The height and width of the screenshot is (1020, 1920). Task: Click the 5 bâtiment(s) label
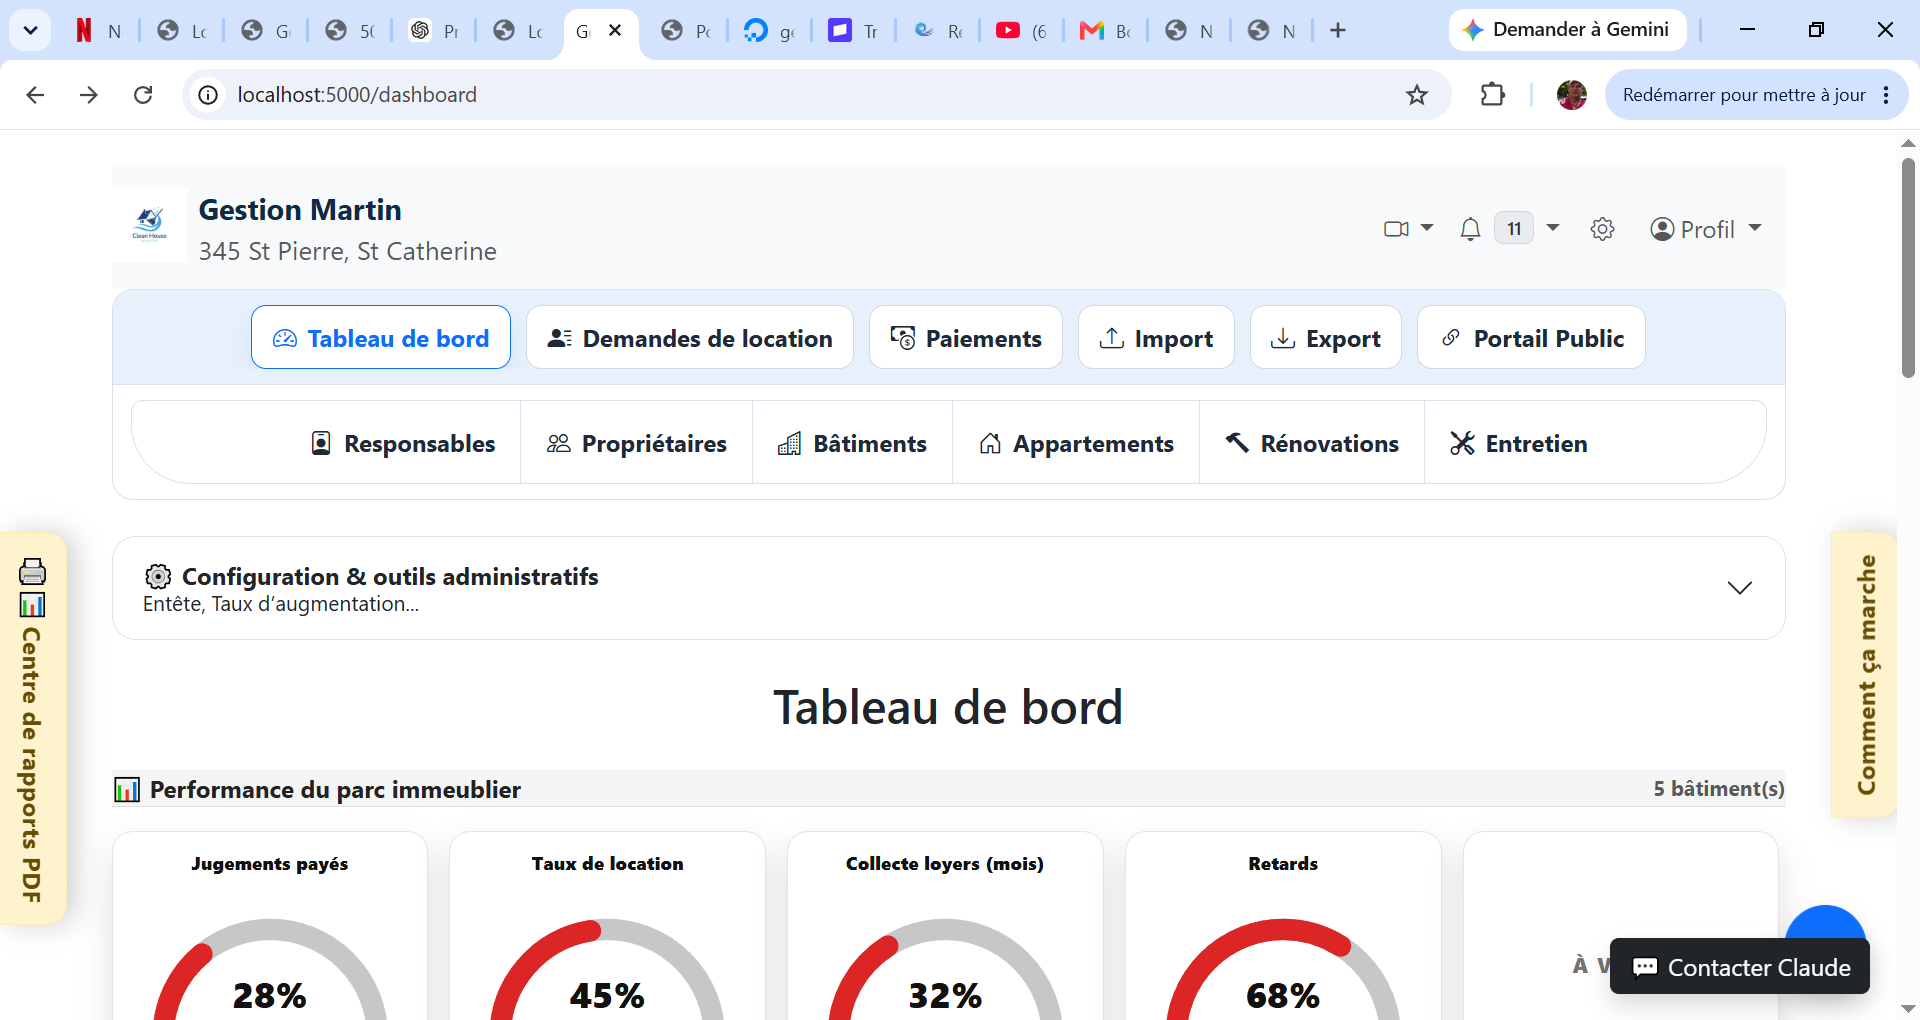tap(1719, 789)
